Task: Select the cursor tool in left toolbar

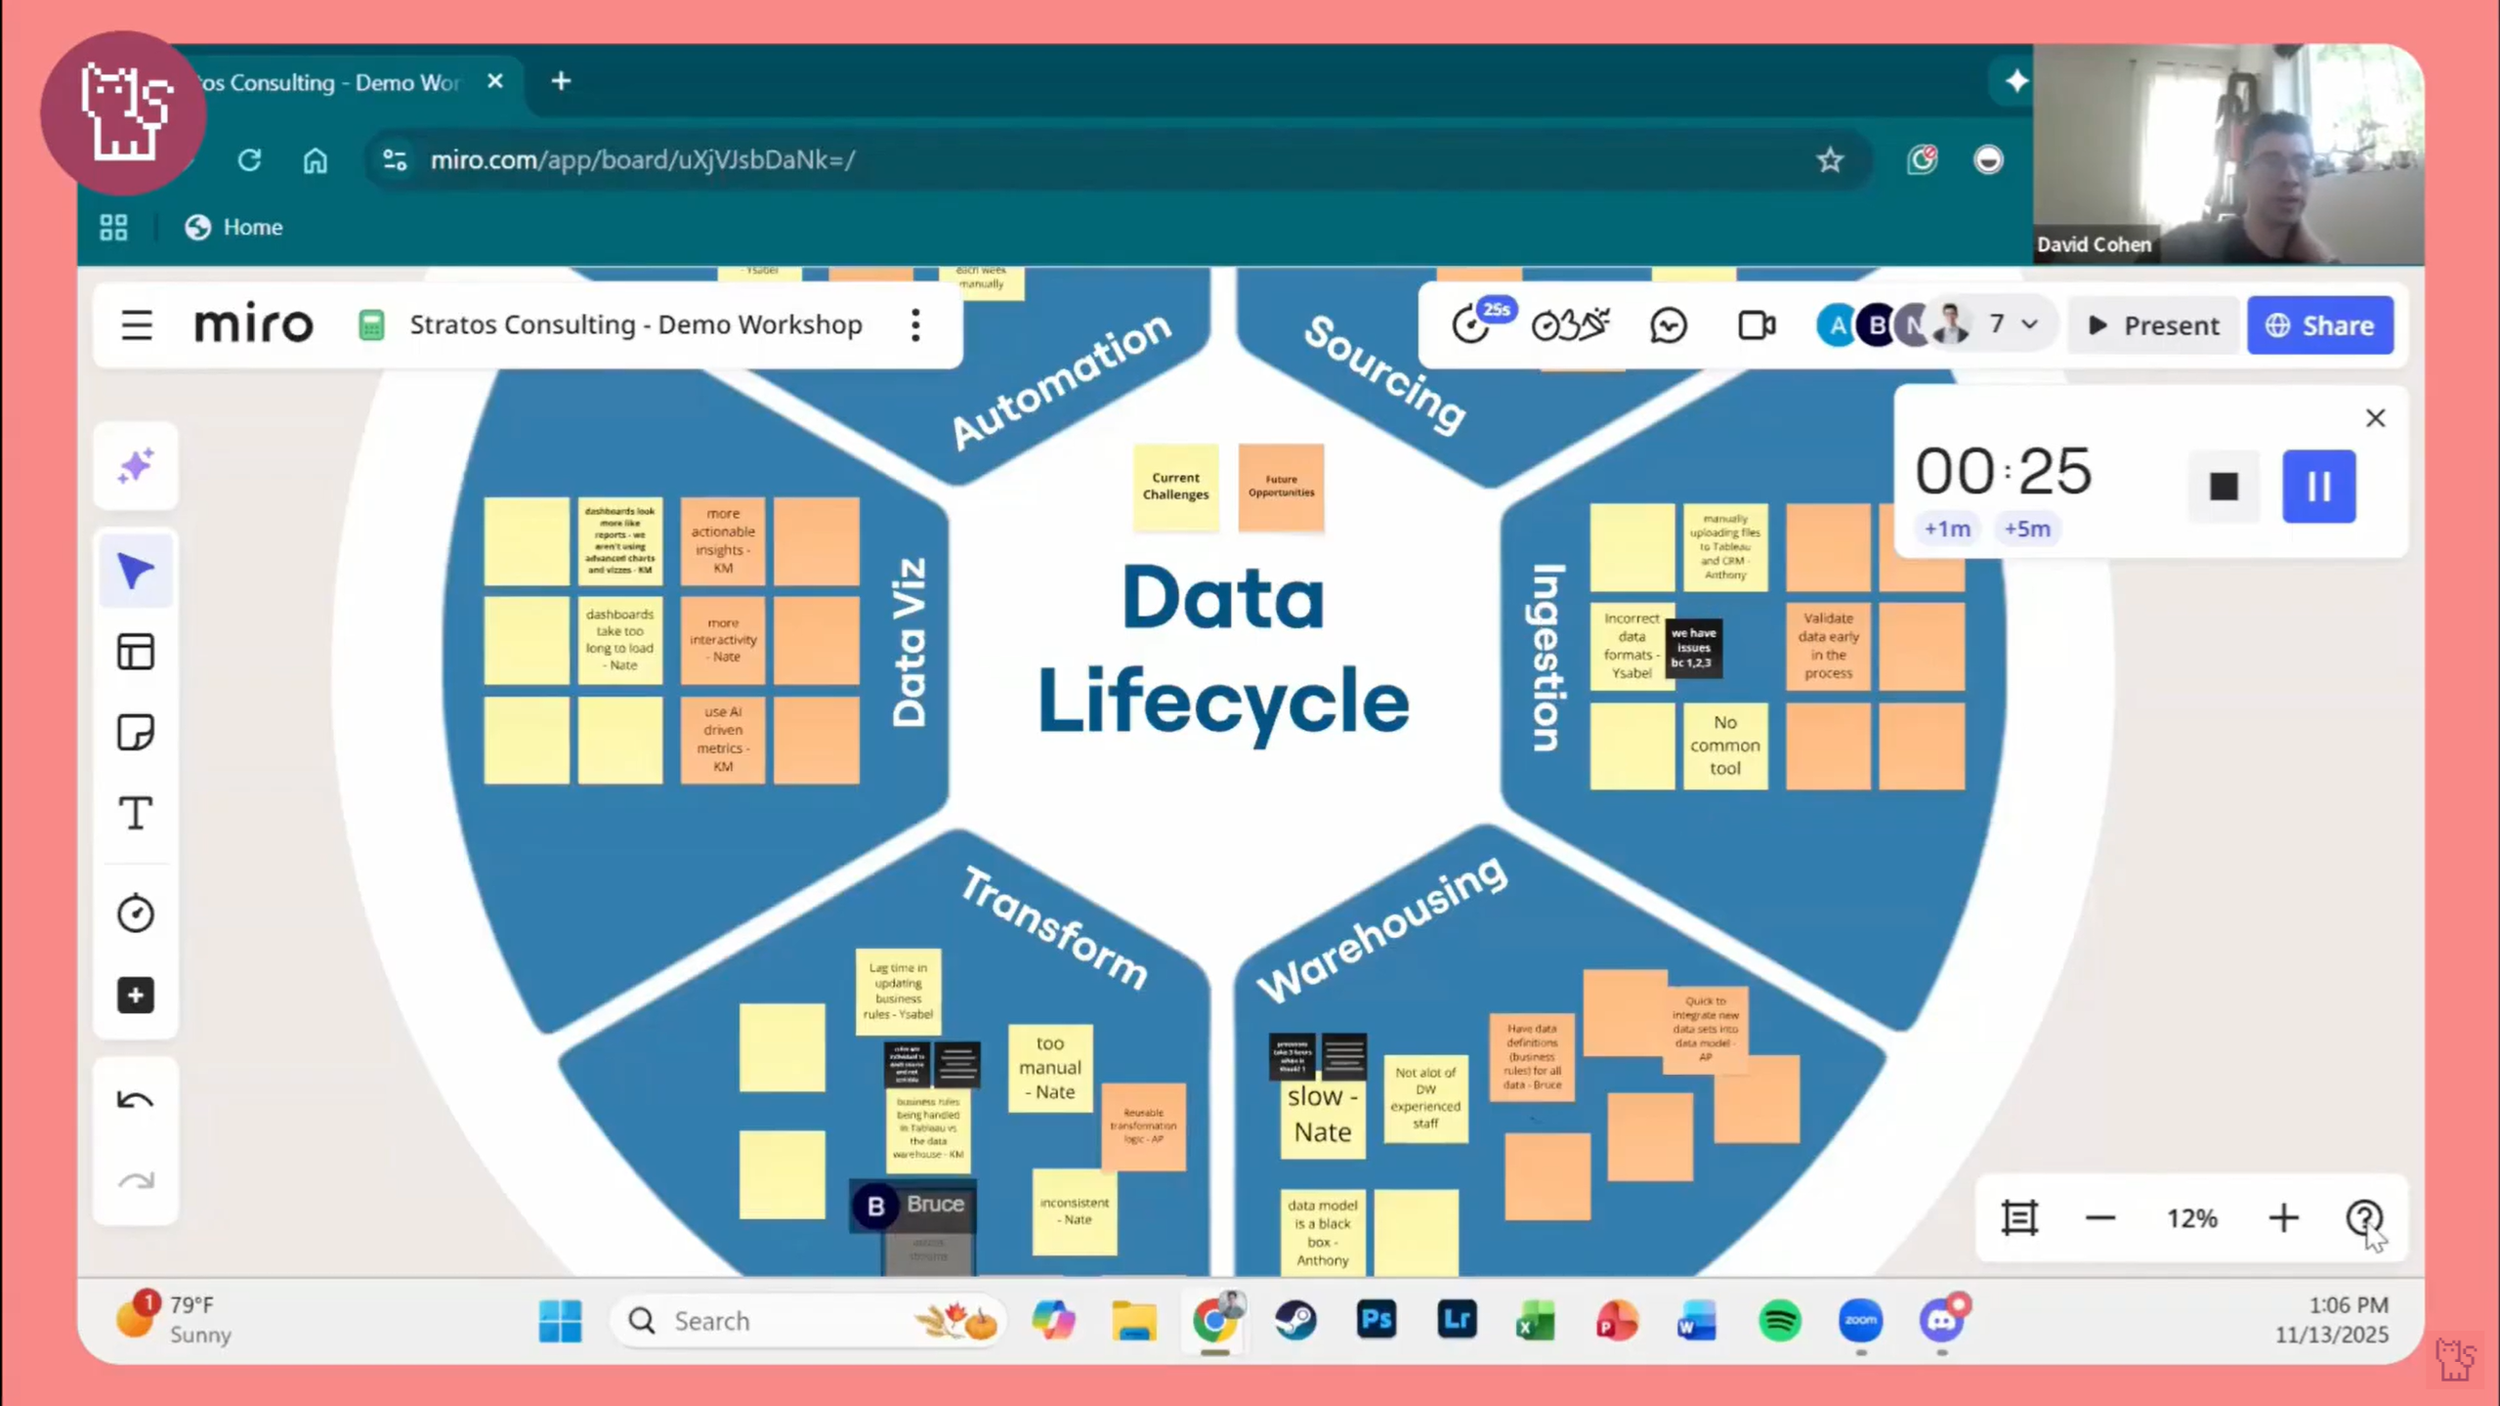Action: 135,569
